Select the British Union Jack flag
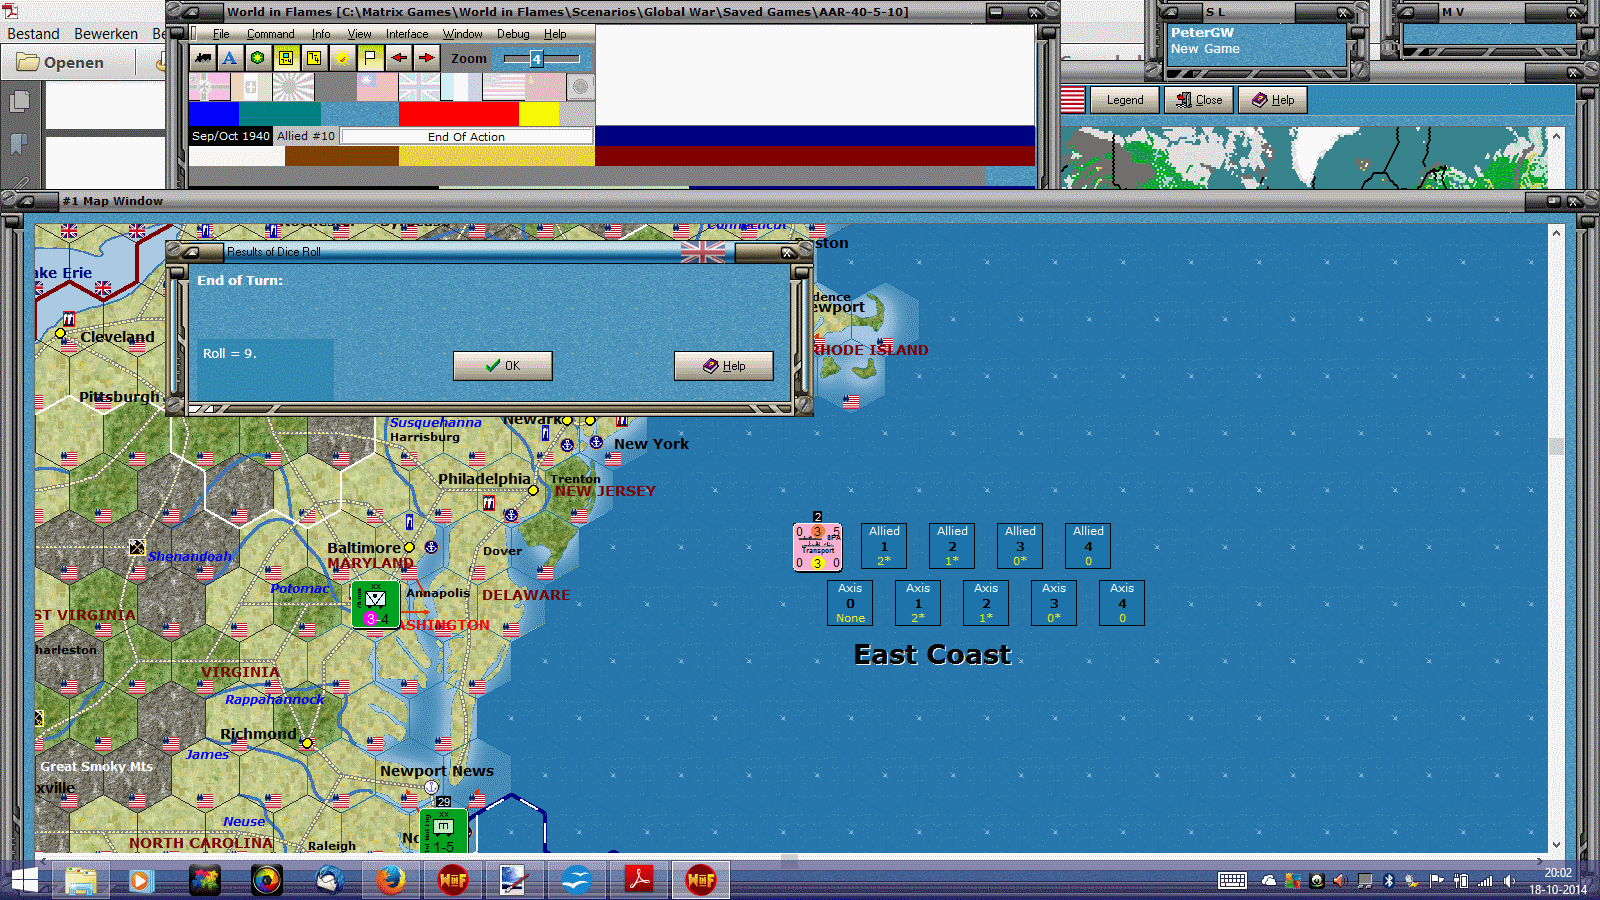The image size is (1600, 900). click(x=419, y=87)
